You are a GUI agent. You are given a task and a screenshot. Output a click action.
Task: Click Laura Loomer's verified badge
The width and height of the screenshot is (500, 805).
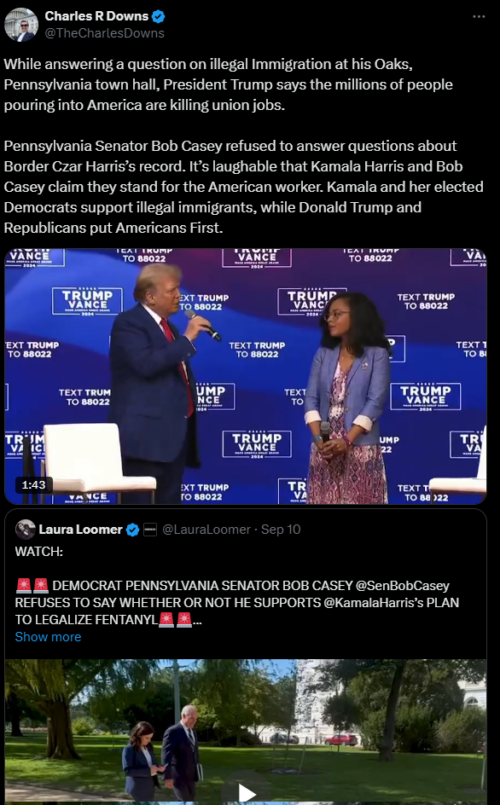[x=132, y=530]
